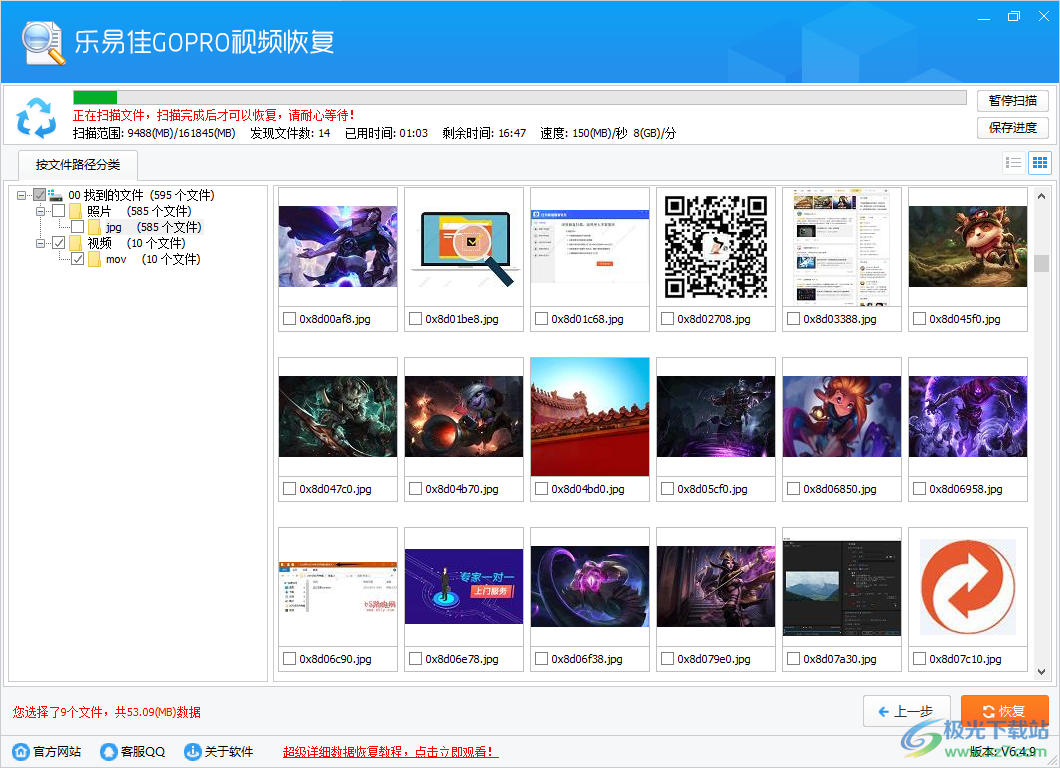Open laptop magnifier thumbnail 0x8d01be8.jpg
The image size is (1060, 768).
tap(464, 247)
